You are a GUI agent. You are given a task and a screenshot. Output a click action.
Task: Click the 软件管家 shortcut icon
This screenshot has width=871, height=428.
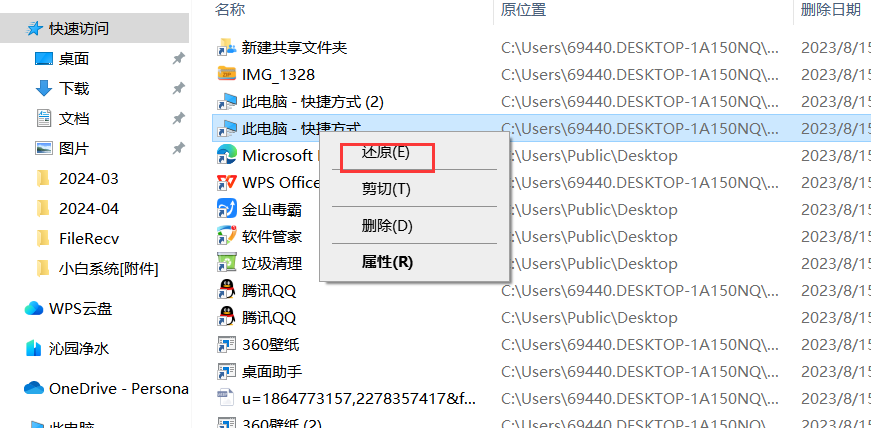pyautogui.click(x=226, y=236)
